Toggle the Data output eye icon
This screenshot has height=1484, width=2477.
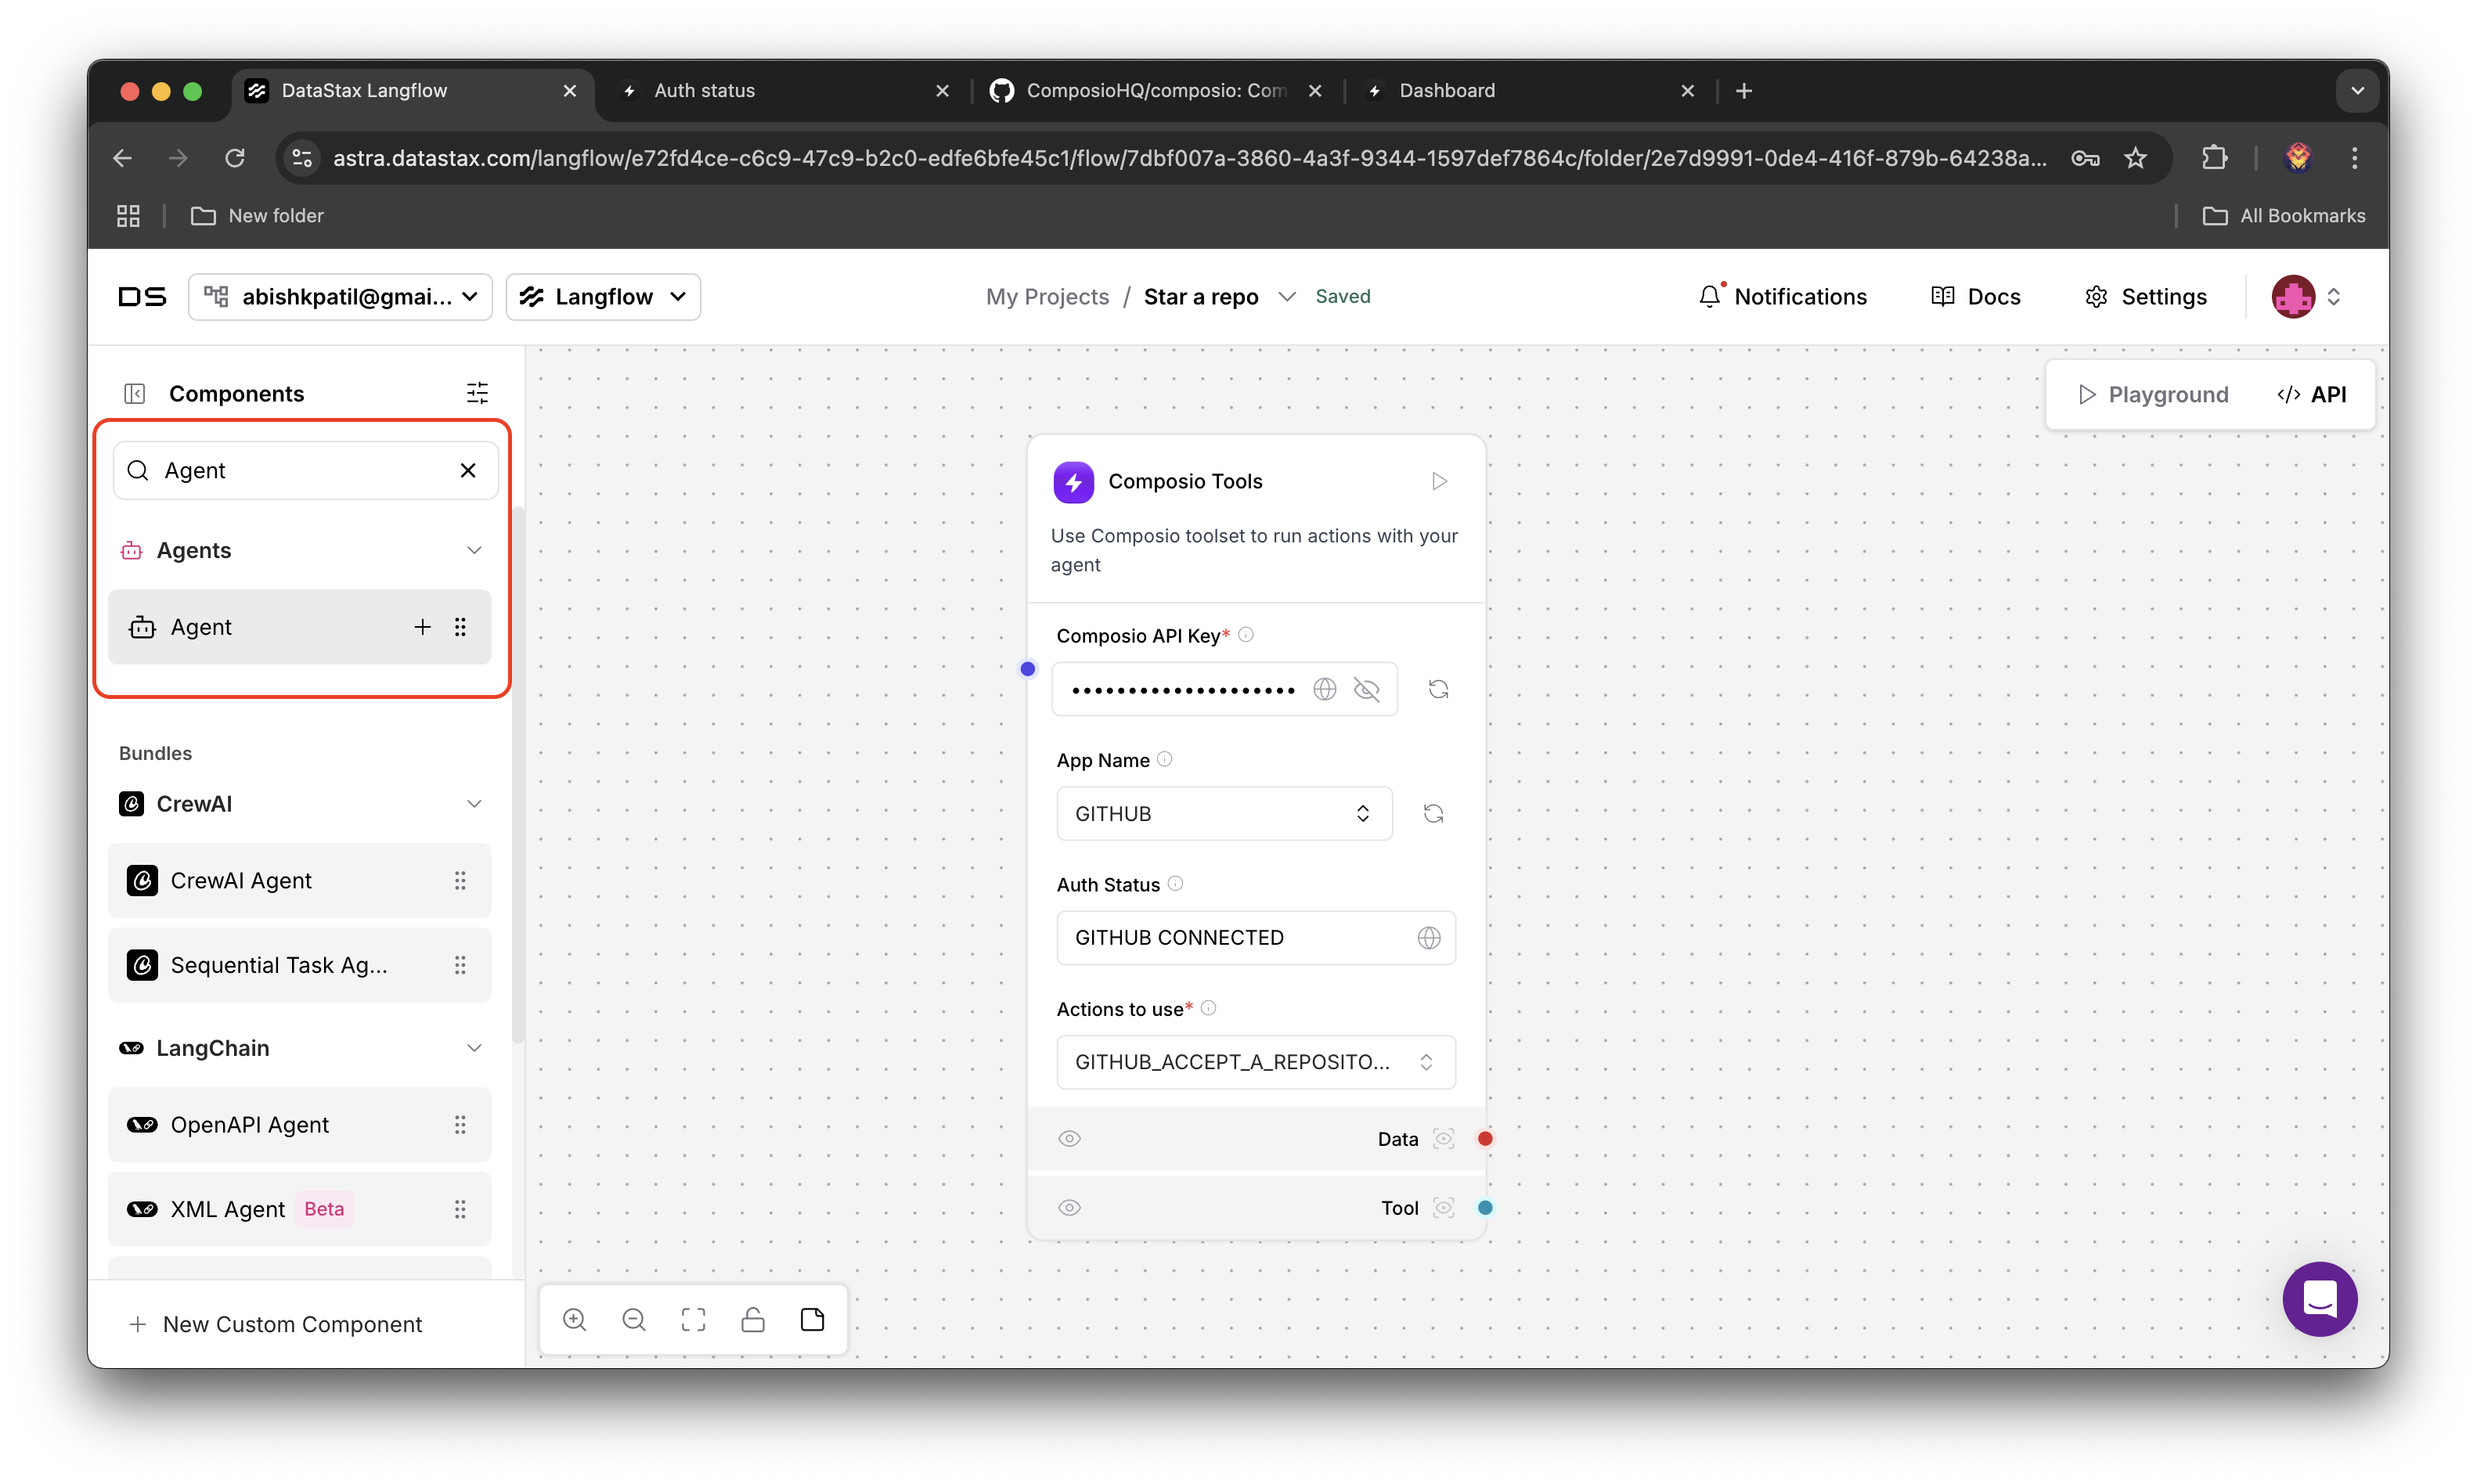[1069, 1139]
